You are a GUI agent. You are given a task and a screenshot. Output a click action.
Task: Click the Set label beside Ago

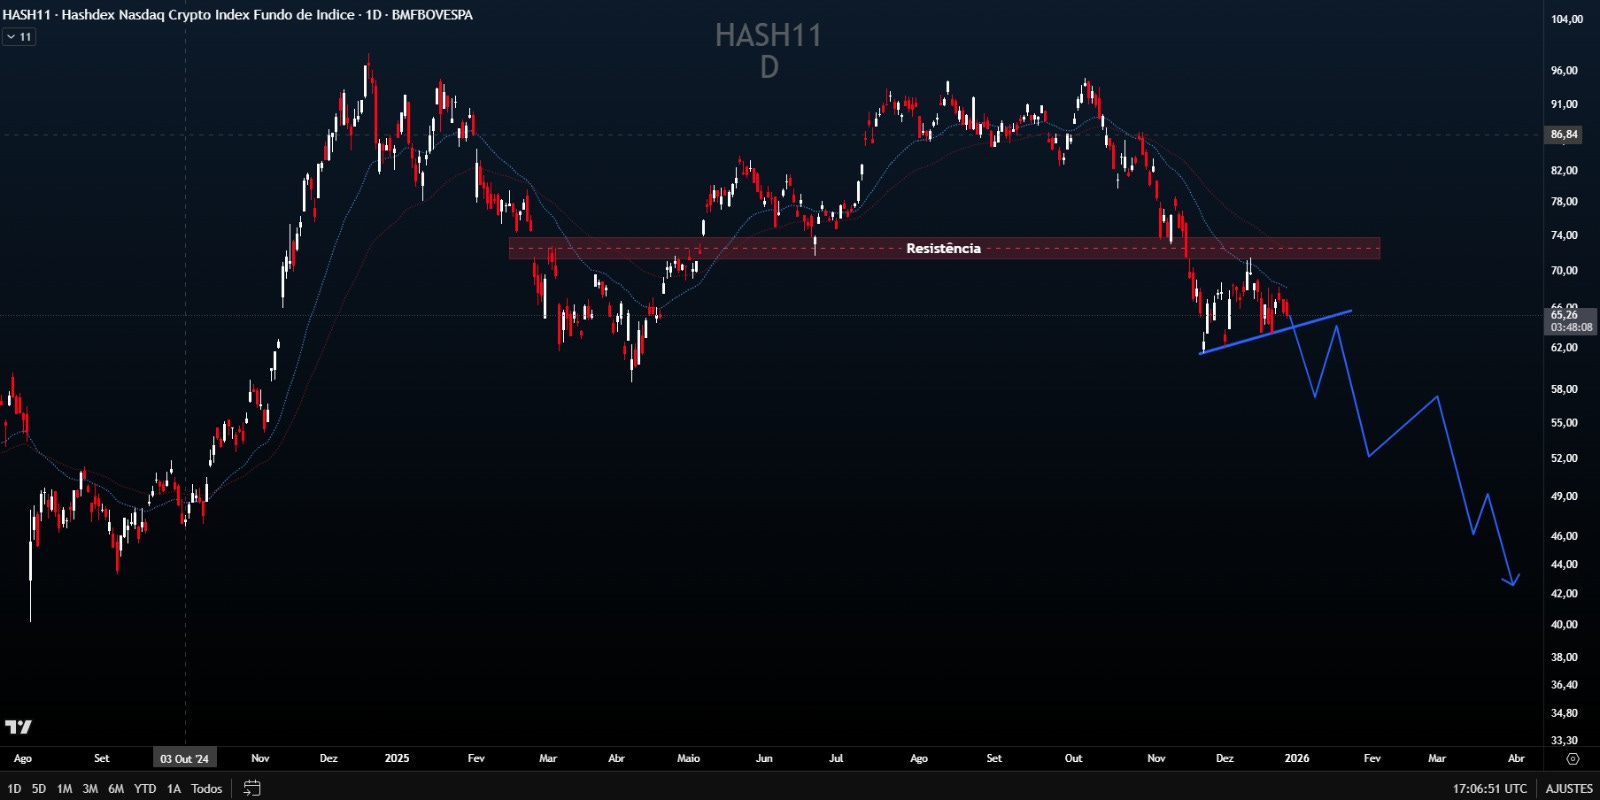point(101,758)
